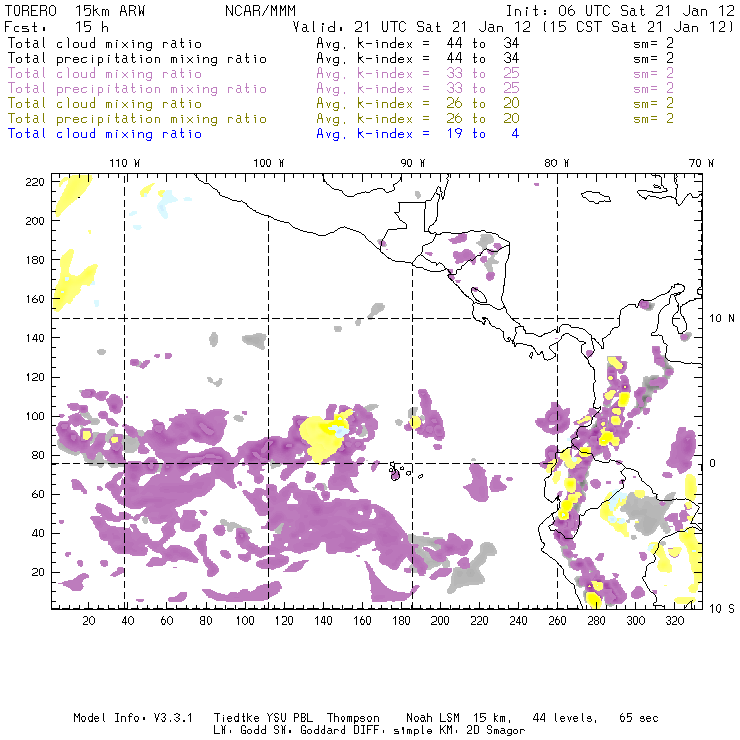Click the 120 tick on vertical axis

click(35, 377)
